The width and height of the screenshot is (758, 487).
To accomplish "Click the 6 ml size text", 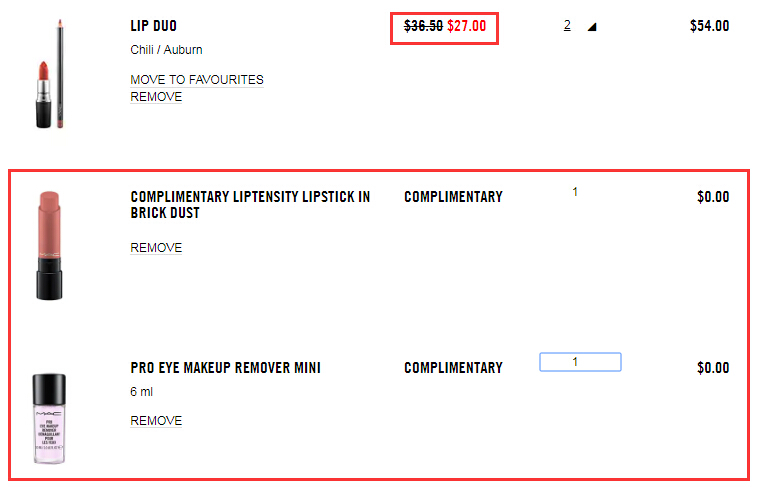I will [x=141, y=392].
